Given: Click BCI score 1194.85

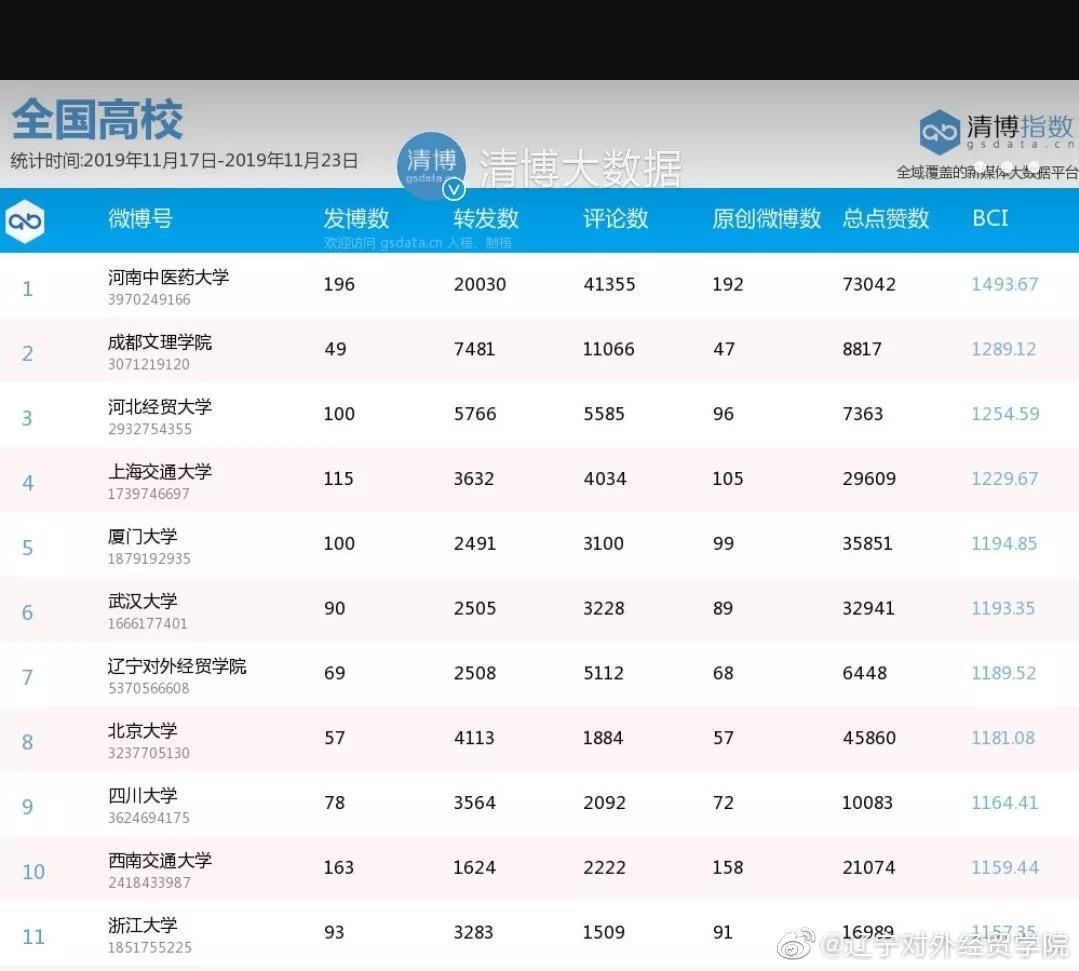Looking at the screenshot, I should click(x=1004, y=543).
